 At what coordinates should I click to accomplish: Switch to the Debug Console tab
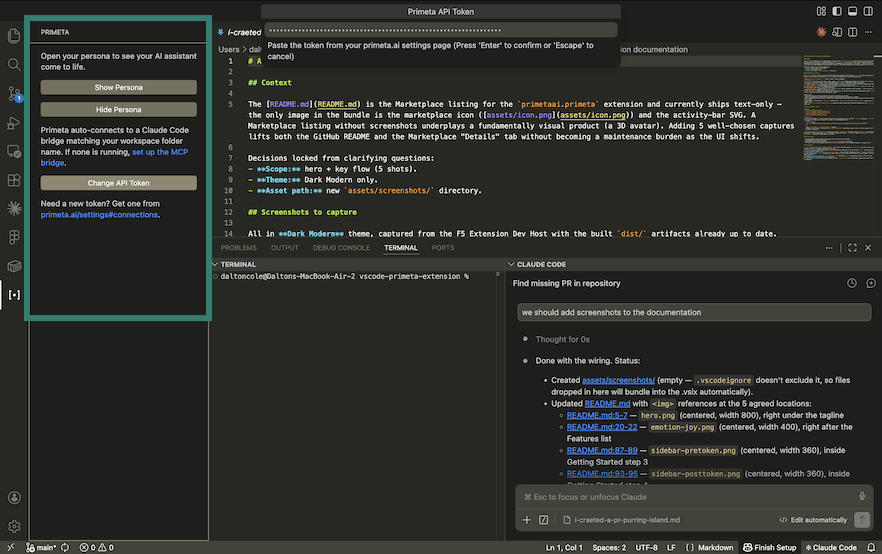(341, 247)
